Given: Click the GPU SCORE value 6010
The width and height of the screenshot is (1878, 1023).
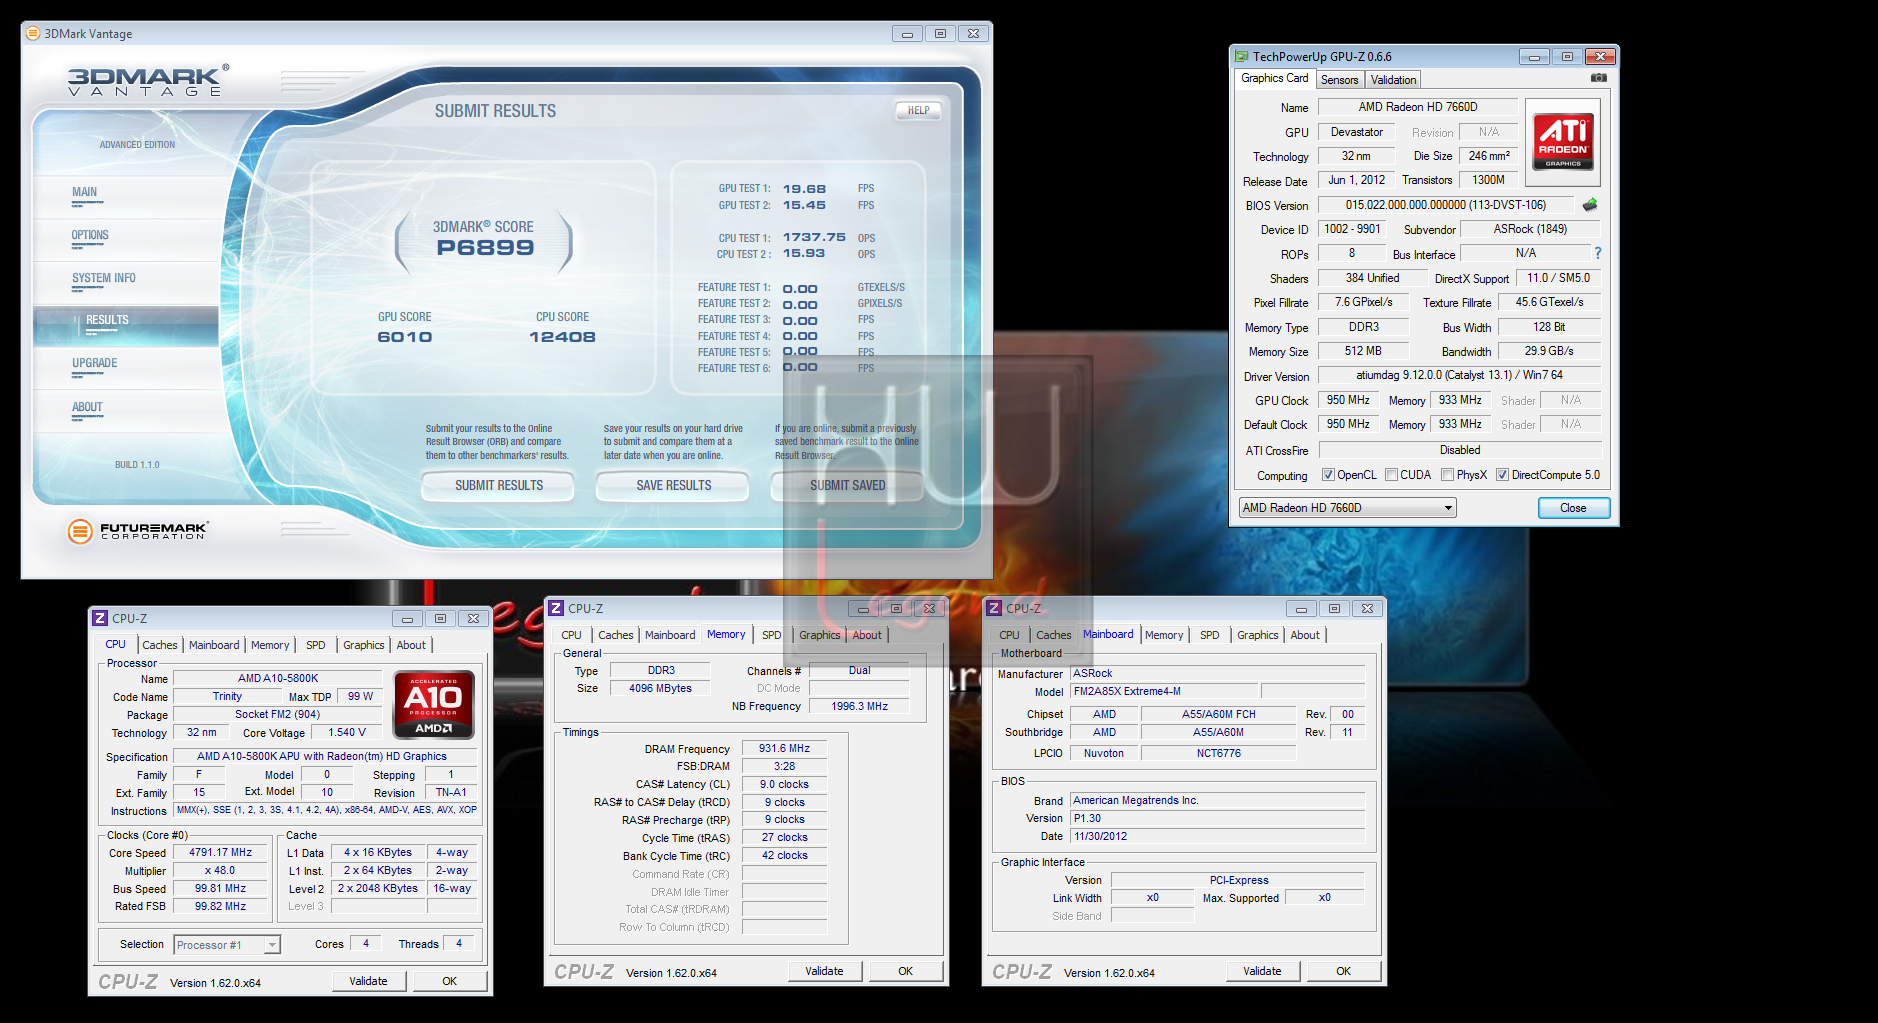Looking at the screenshot, I should (x=405, y=337).
